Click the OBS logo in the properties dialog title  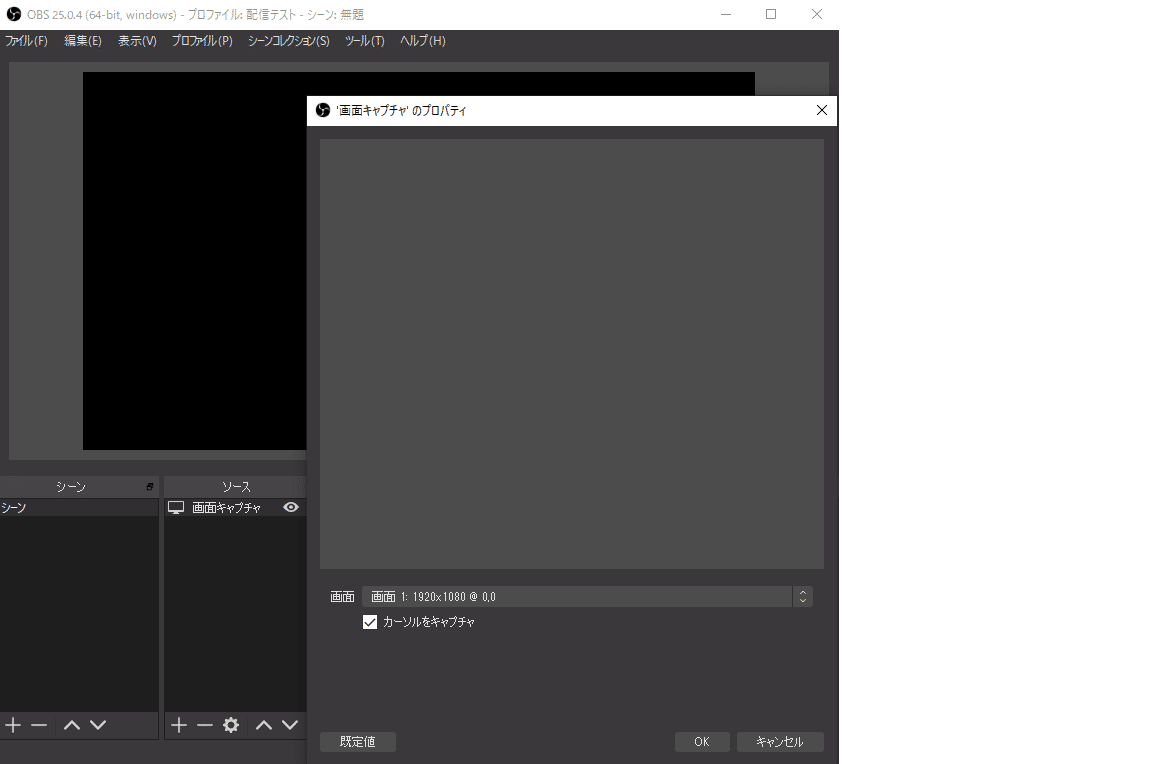pyautogui.click(x=322, y=110)
